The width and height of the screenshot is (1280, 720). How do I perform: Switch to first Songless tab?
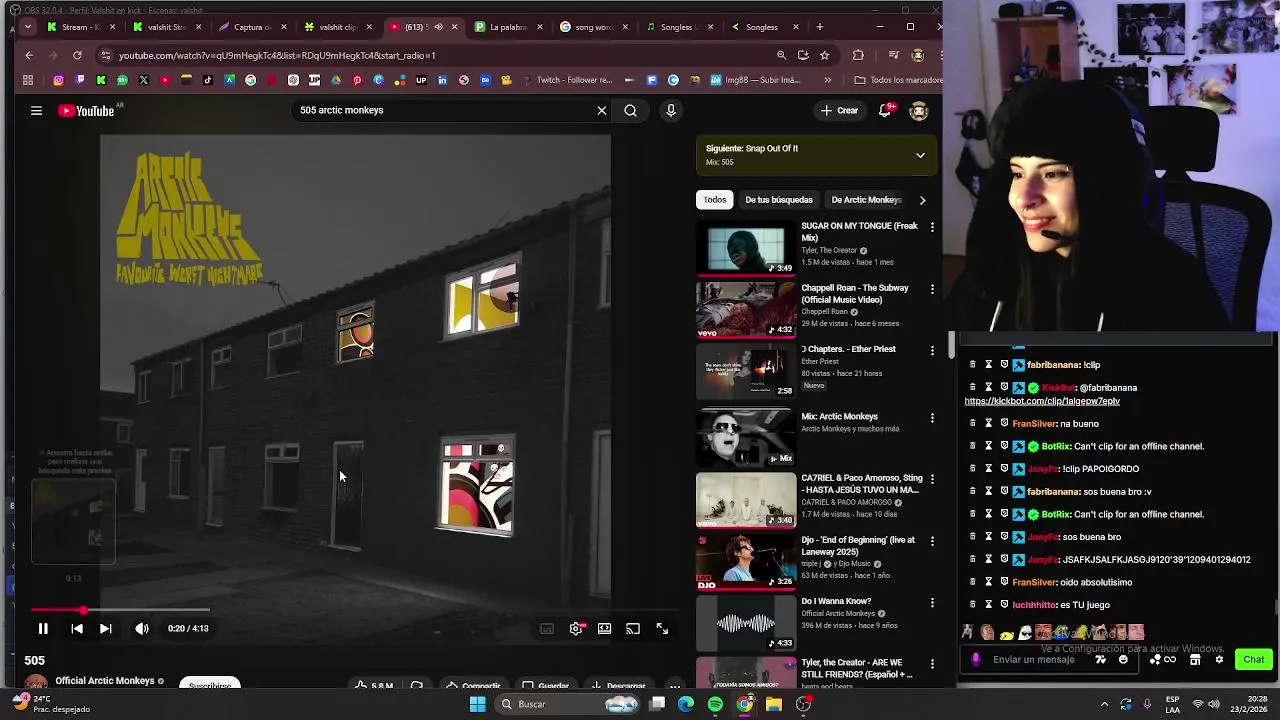click(677, 27)
